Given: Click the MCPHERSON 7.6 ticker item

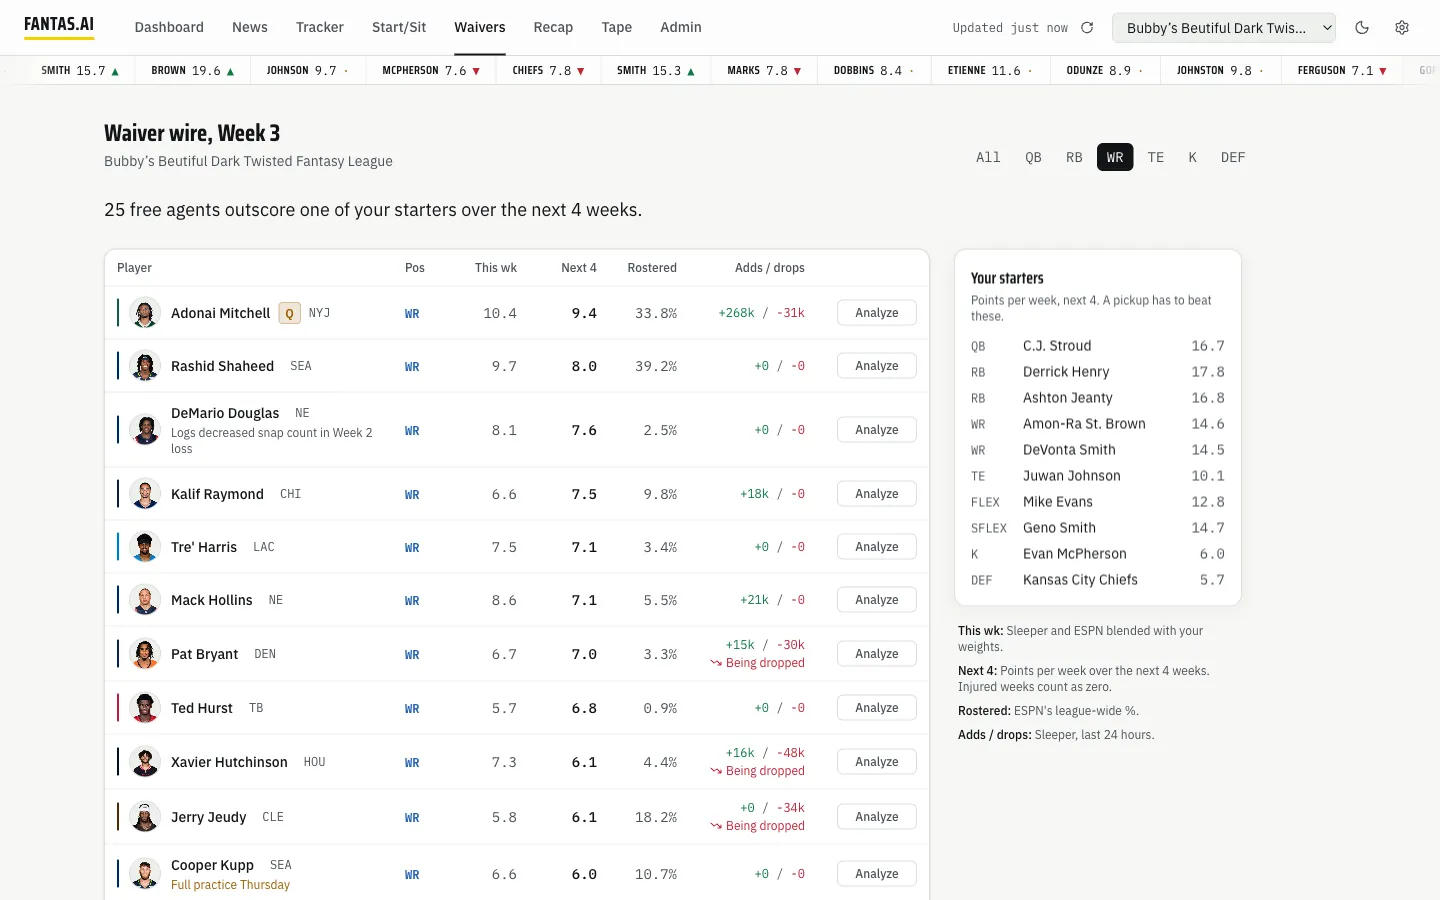Looking at the screenshot, I should pyautogui.click(x=431, y=71).
